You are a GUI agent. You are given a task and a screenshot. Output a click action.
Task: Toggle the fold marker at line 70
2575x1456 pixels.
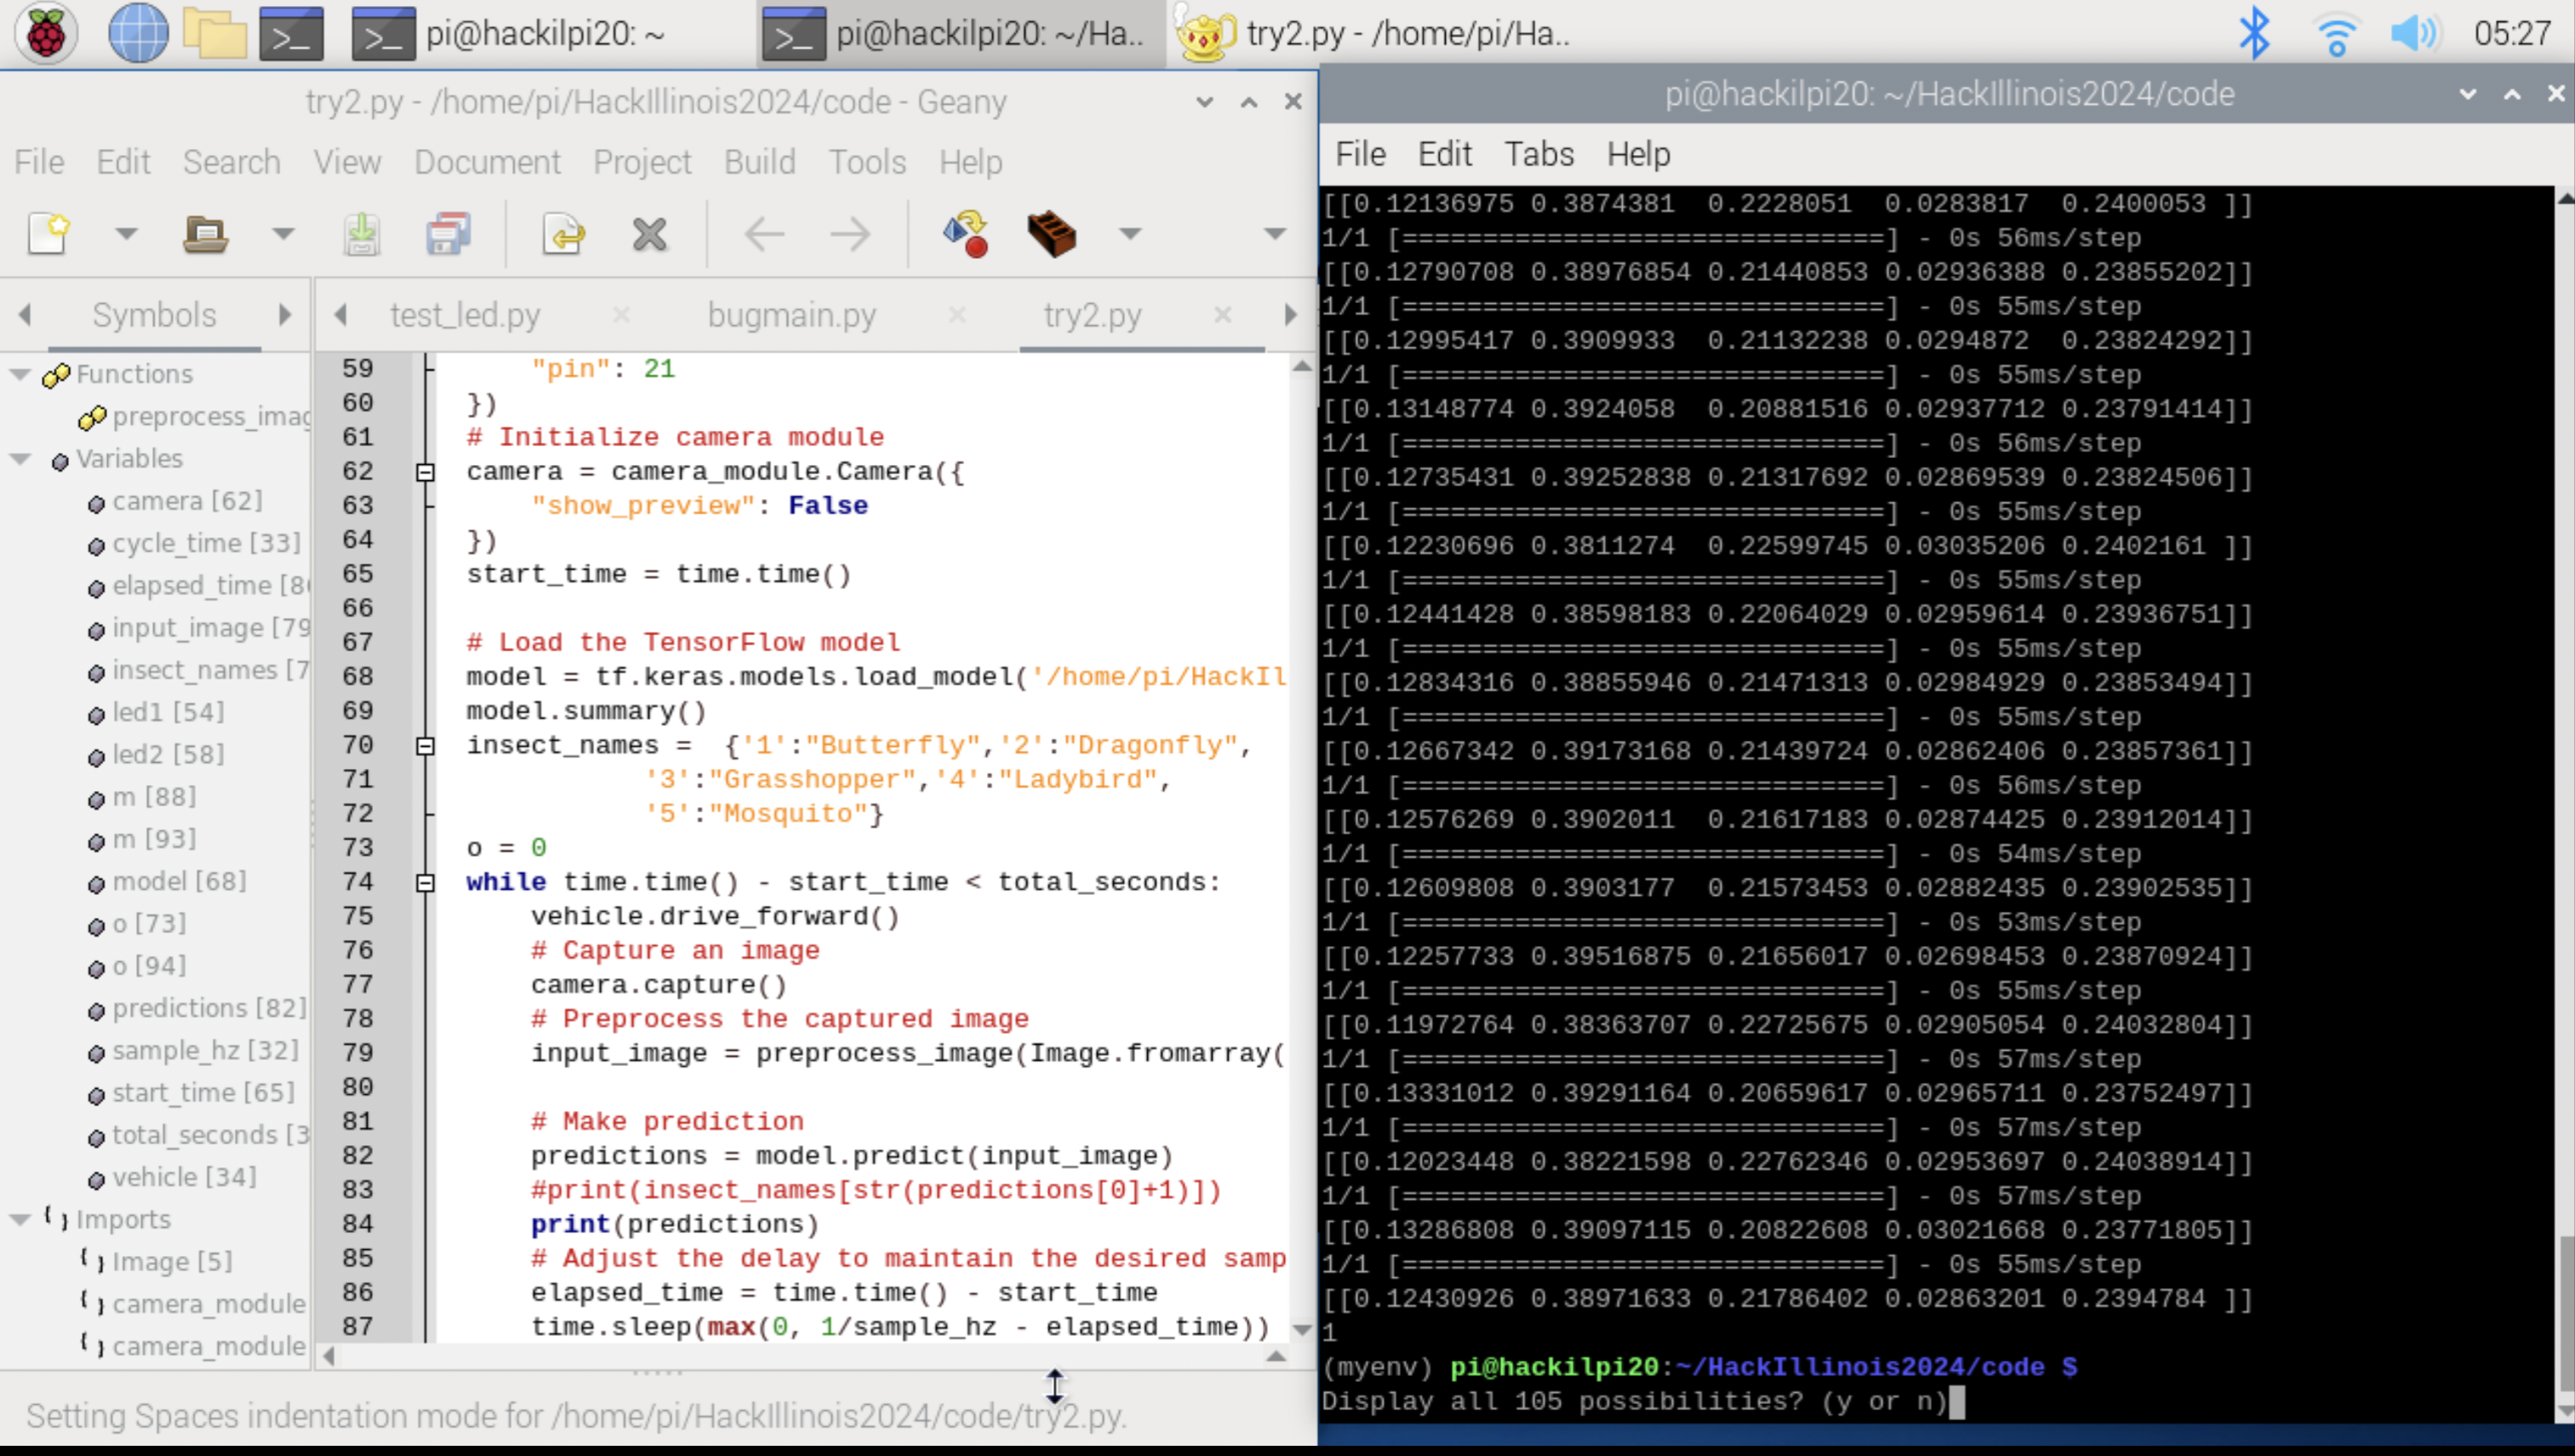(x=425, y=746)
